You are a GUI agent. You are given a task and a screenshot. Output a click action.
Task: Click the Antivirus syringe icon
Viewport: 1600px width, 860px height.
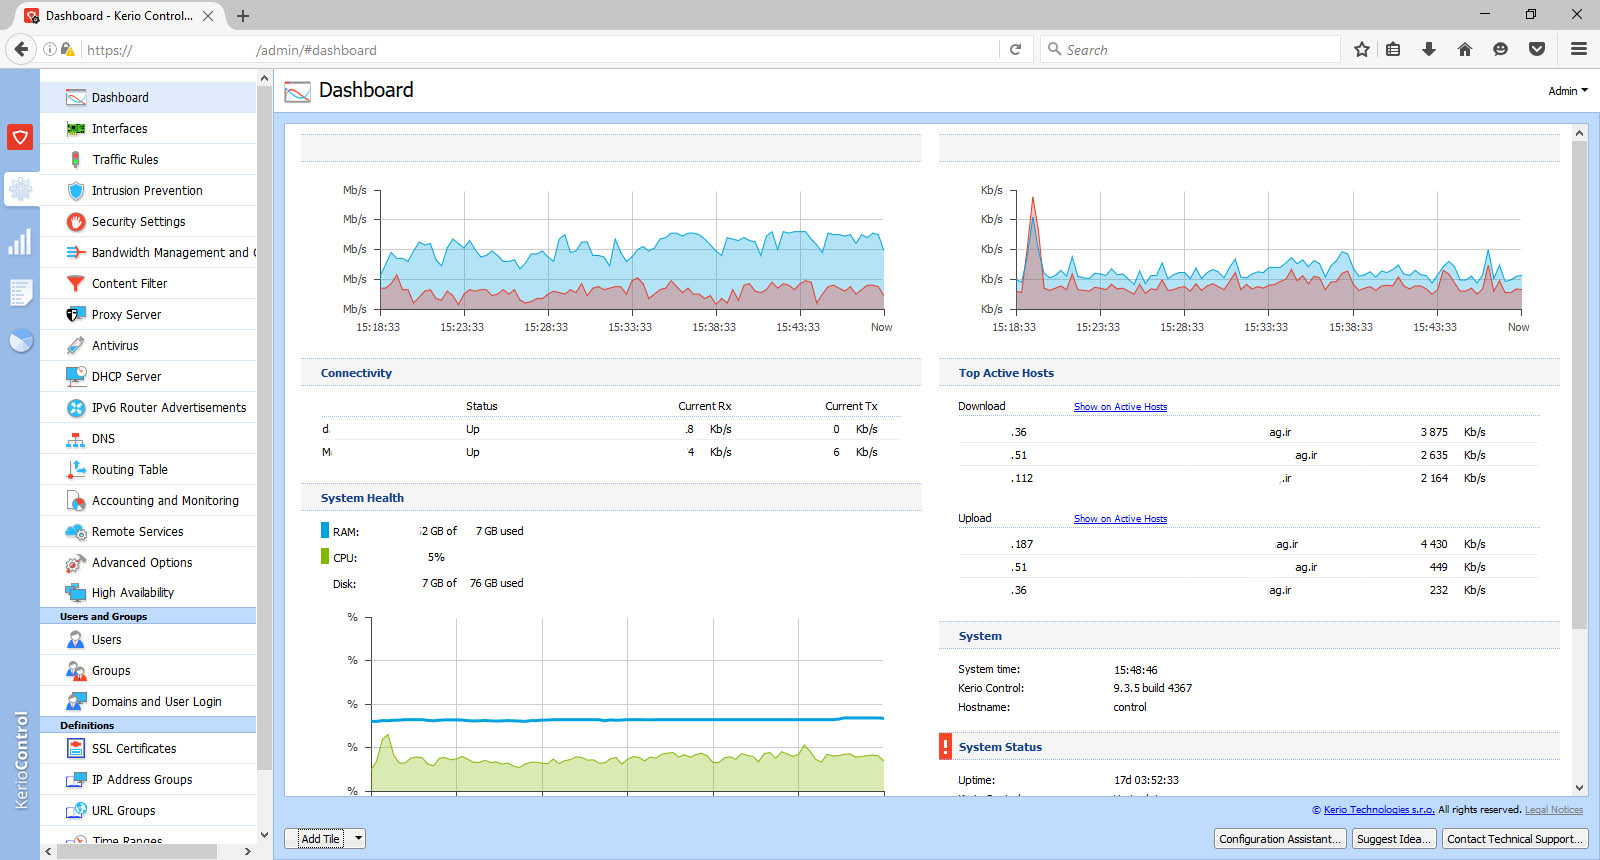click(x=76, y=345)
